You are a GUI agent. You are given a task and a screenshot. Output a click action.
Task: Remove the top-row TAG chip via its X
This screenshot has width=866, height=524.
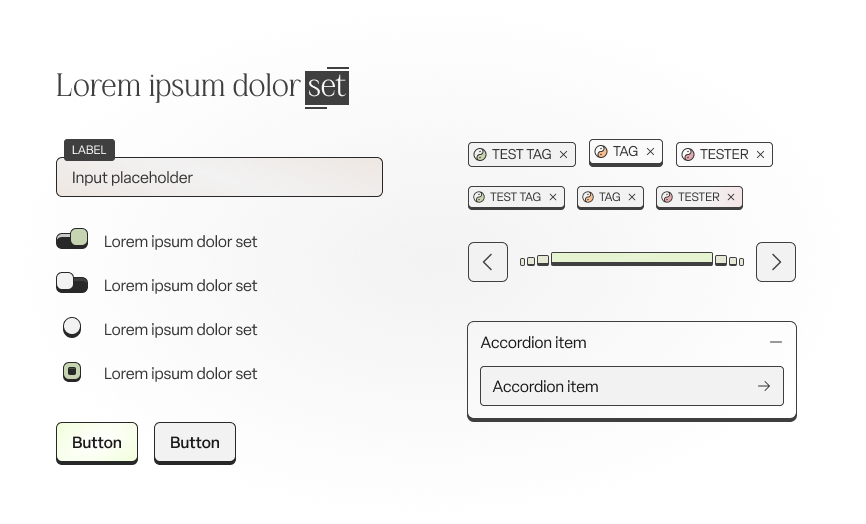pyautogui.click(x=651, y=151)
